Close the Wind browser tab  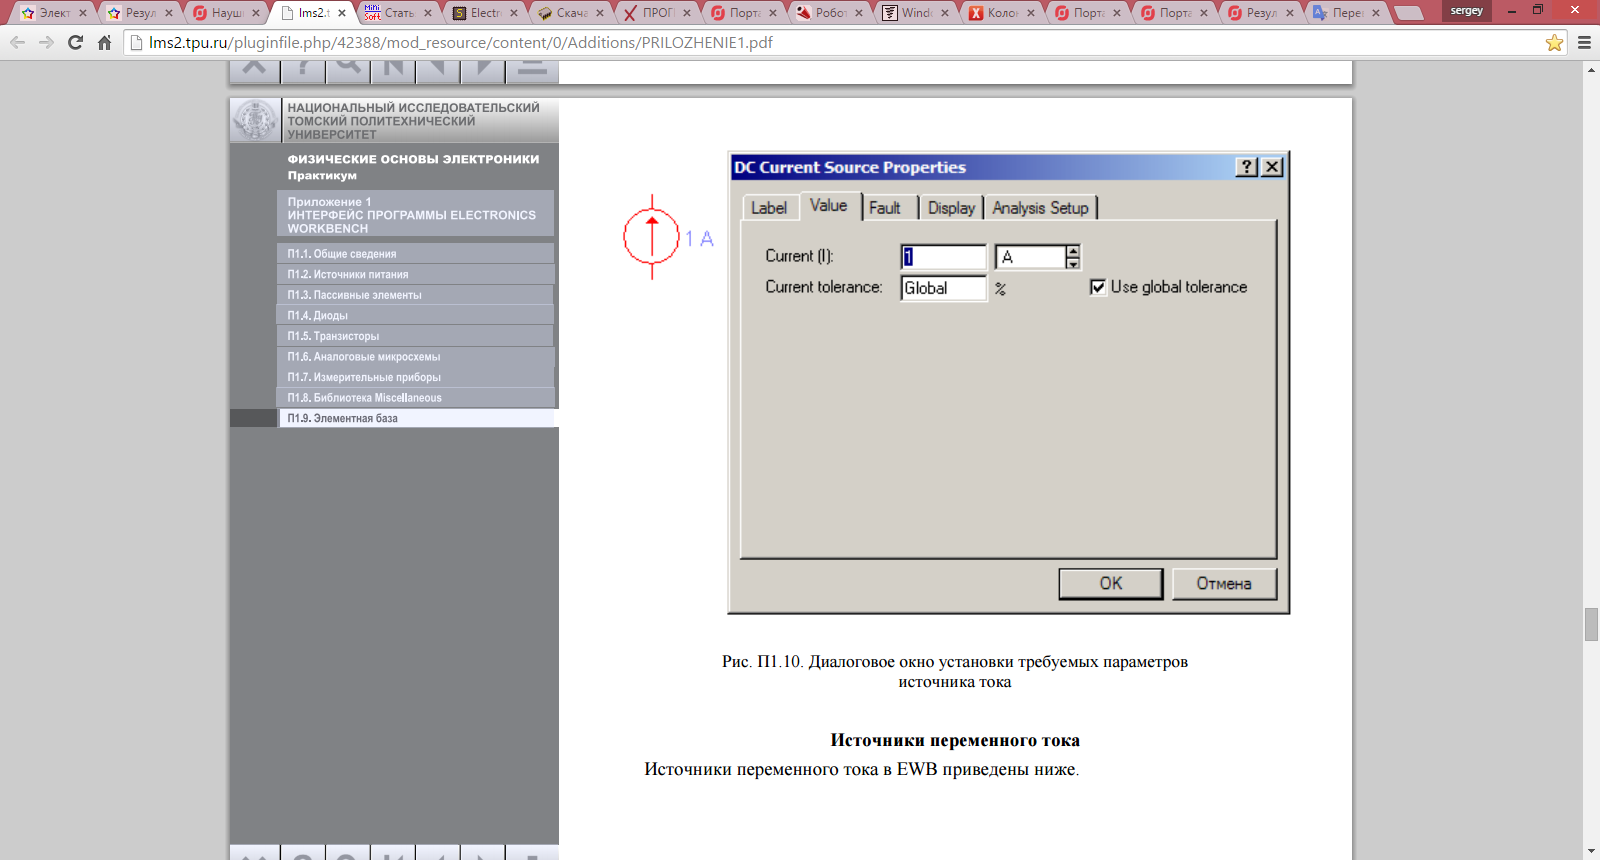(x=945, y=13)
